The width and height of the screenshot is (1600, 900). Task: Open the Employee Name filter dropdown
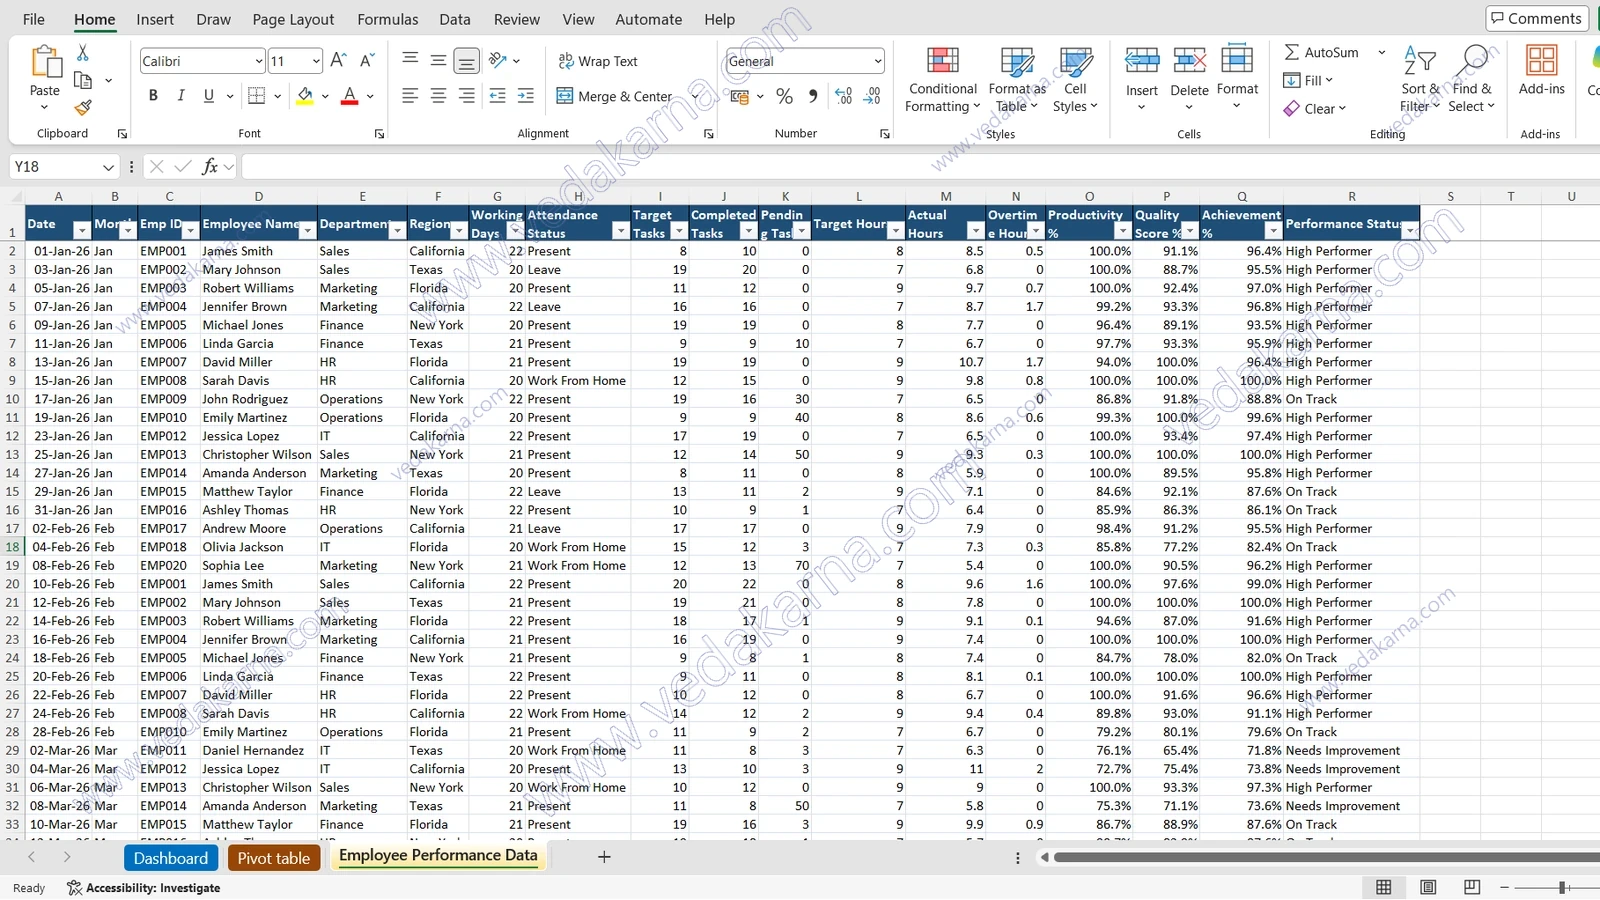(307, 231)
